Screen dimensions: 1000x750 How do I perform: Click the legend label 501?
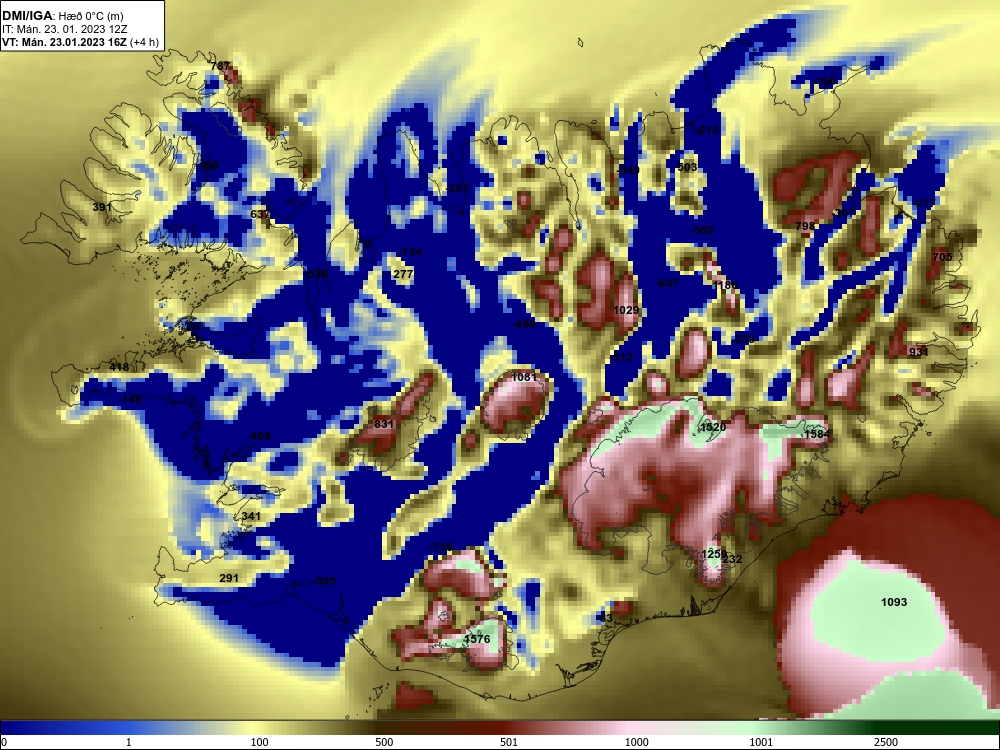click(509, 742)
